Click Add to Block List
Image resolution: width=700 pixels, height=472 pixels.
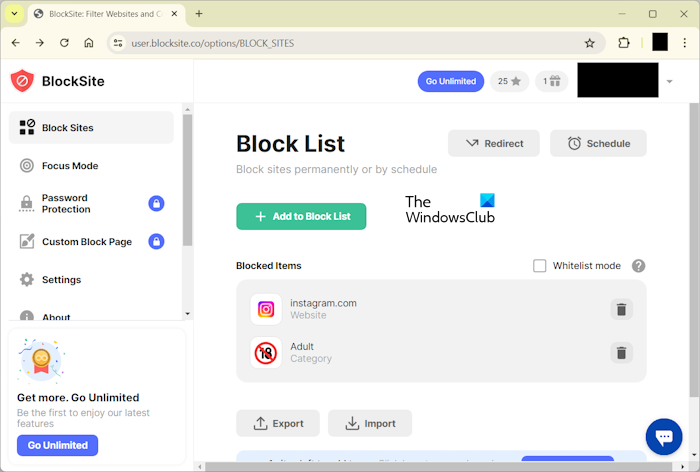click(x=301, y=217)
